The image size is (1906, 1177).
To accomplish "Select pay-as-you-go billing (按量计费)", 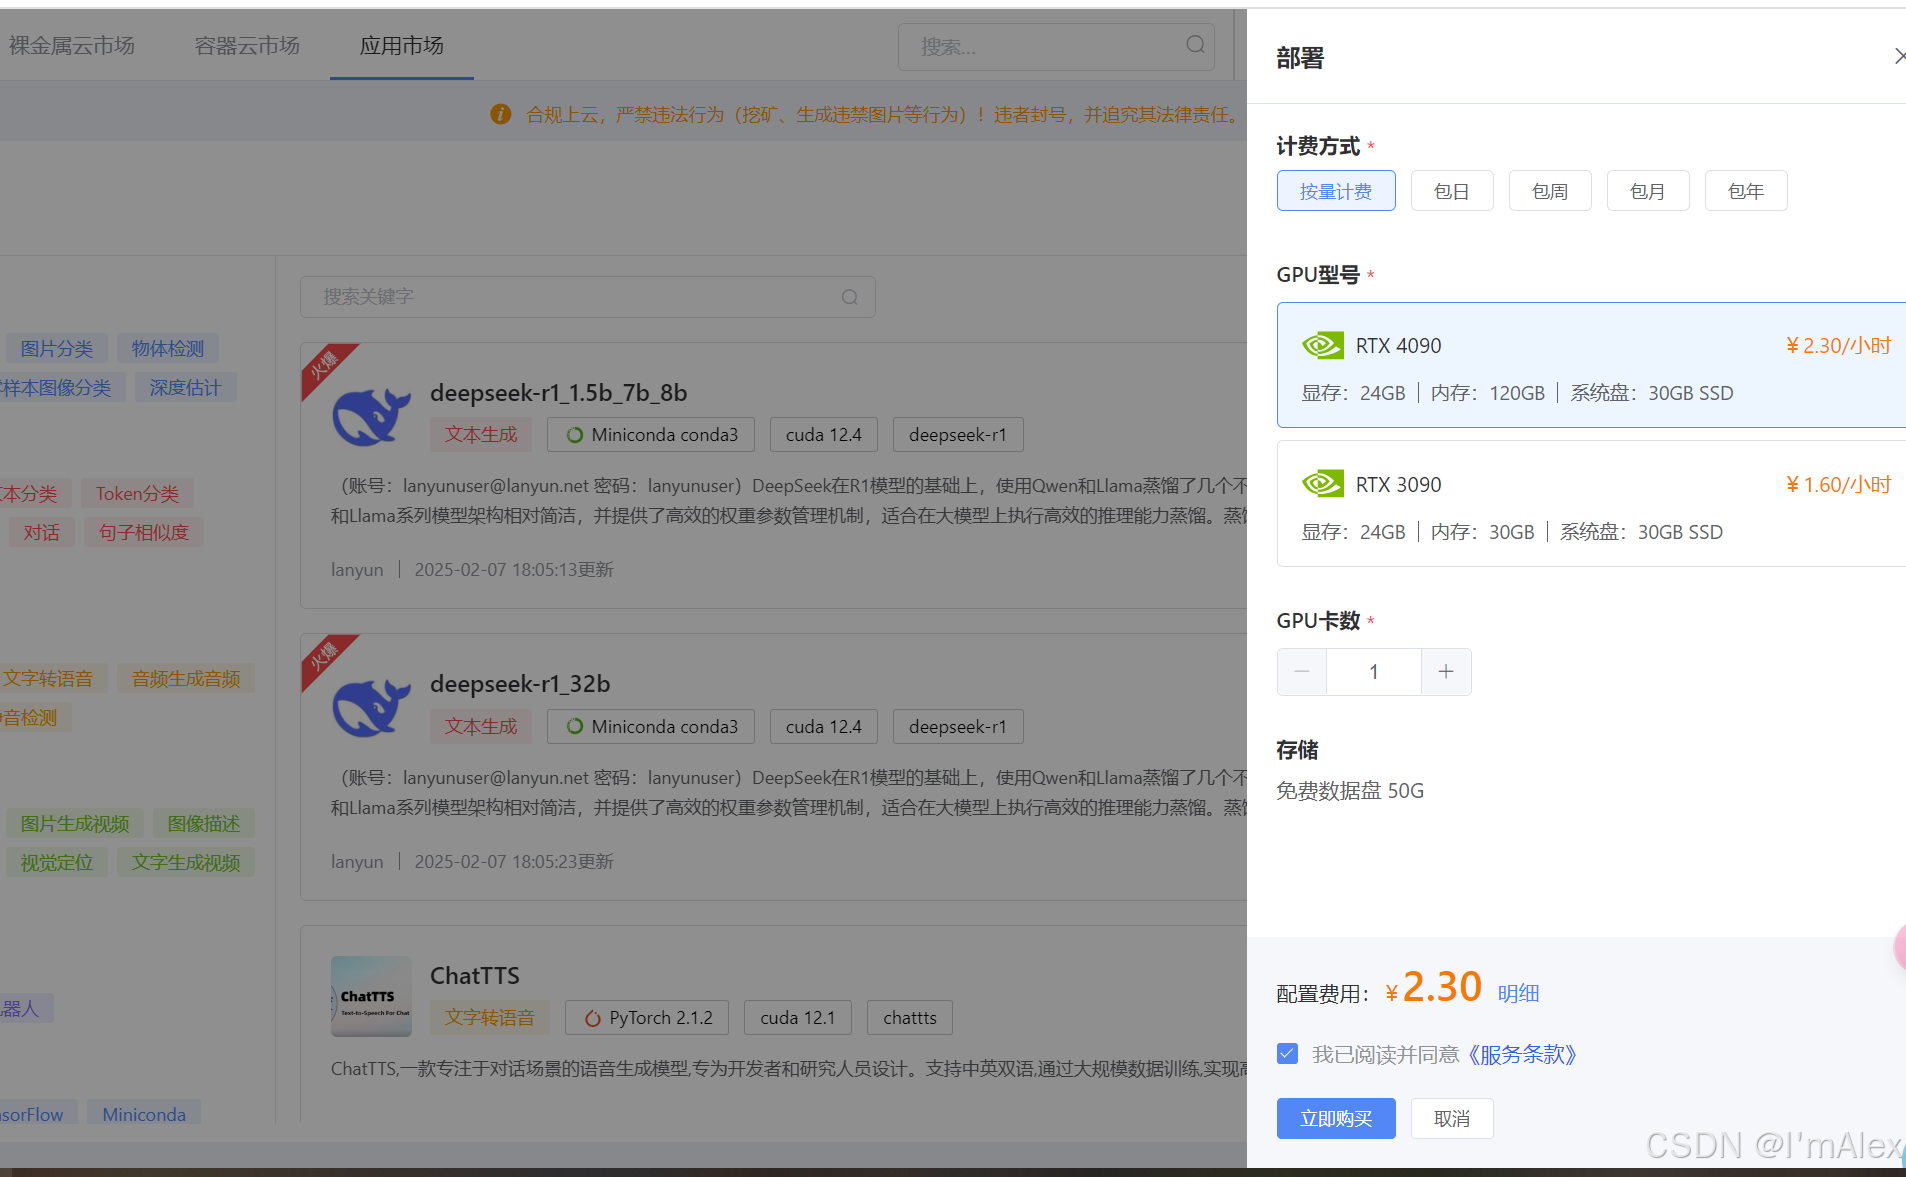I will (x=1336, y=191).
